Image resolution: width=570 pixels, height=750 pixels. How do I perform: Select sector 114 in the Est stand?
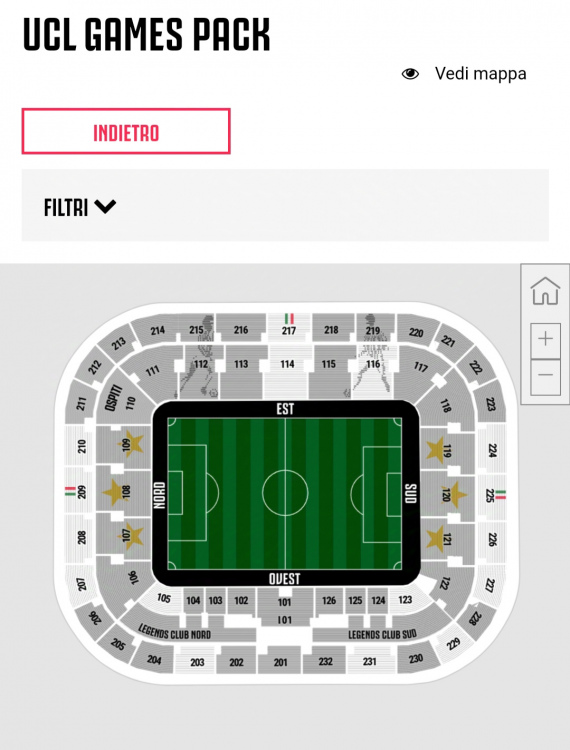point(287,371)
